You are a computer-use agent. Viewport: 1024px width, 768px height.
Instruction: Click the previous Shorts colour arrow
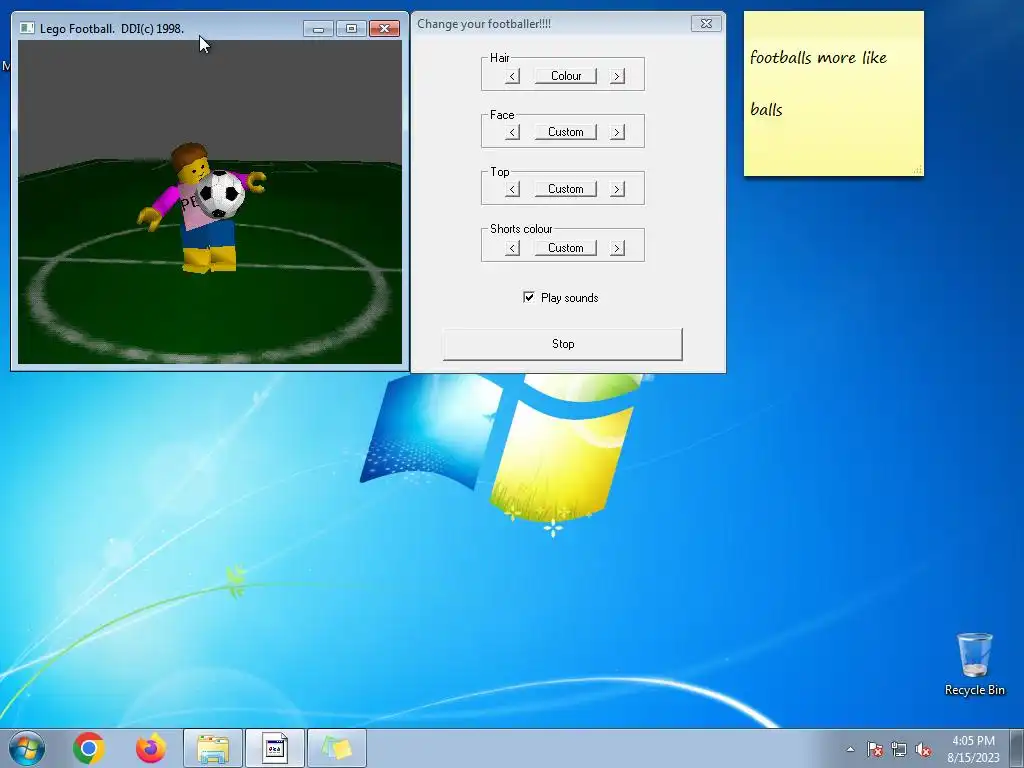(513, 248)
